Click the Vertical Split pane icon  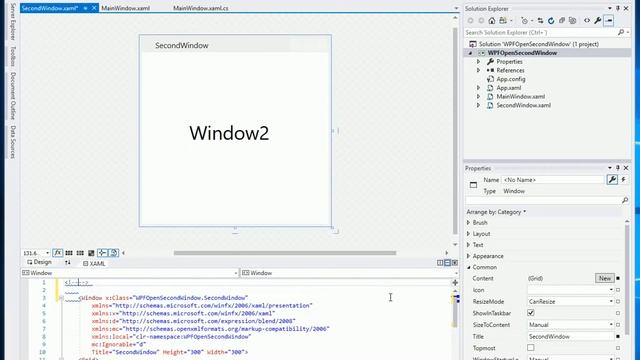coord(440,263)
